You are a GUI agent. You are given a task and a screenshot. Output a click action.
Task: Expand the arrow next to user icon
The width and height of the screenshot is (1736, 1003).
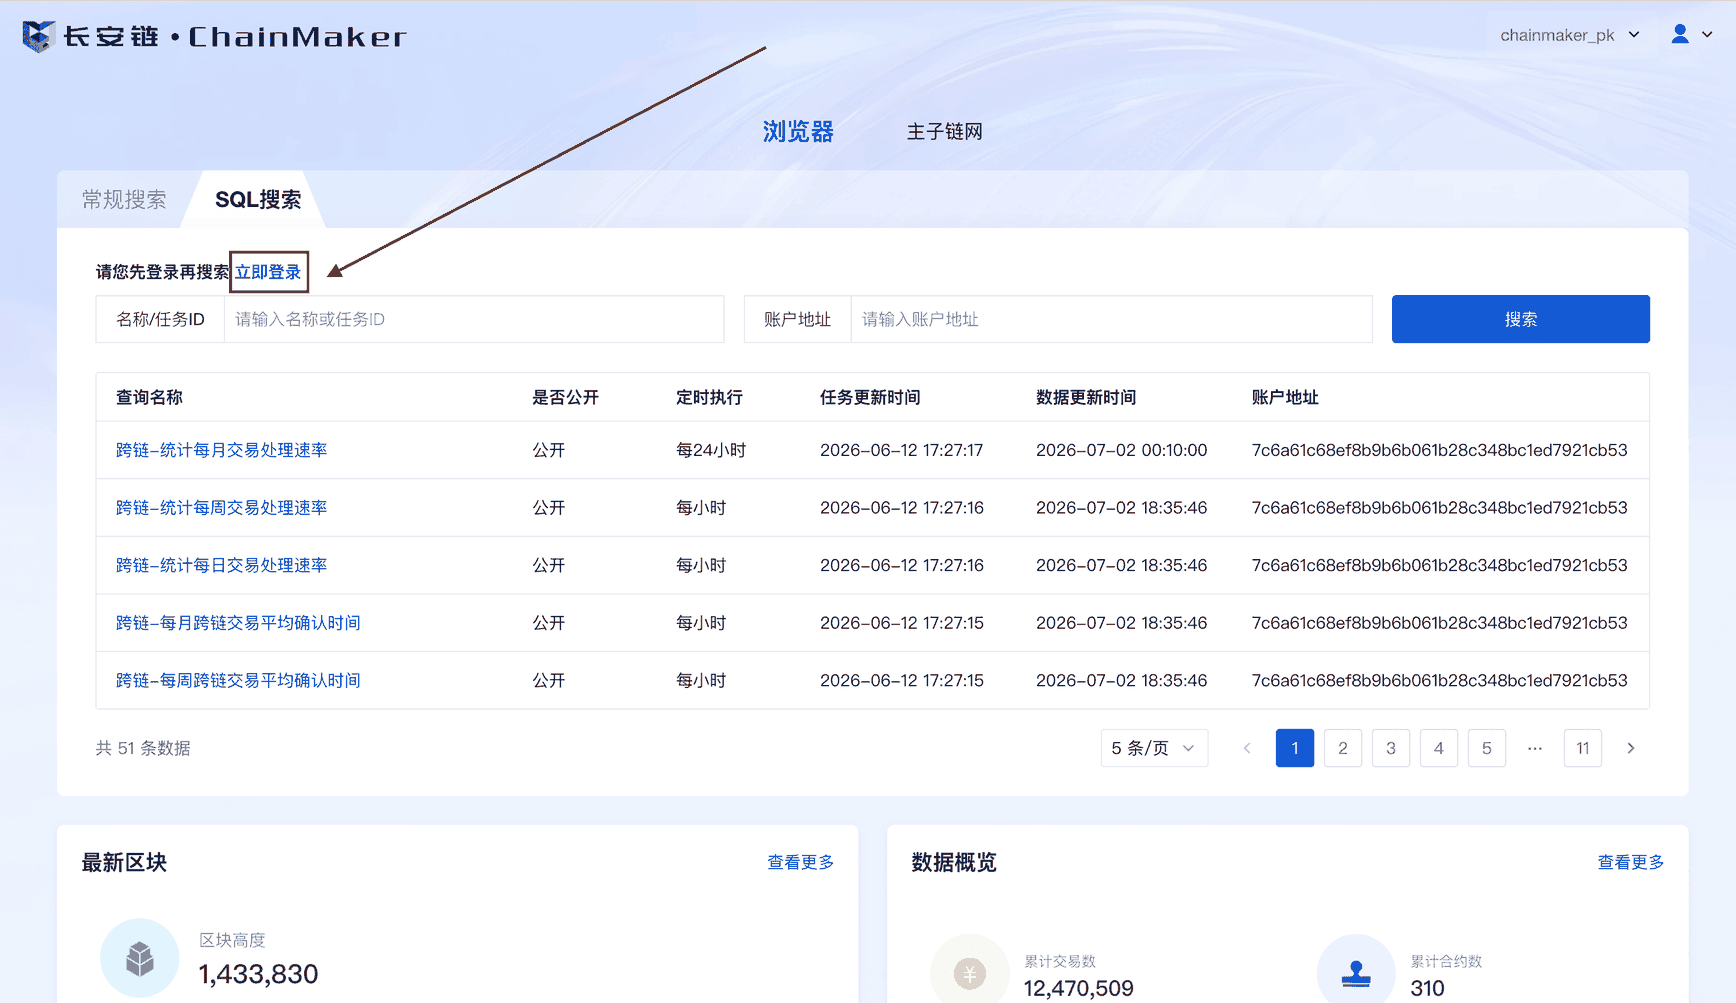(x=1707, y=34)
